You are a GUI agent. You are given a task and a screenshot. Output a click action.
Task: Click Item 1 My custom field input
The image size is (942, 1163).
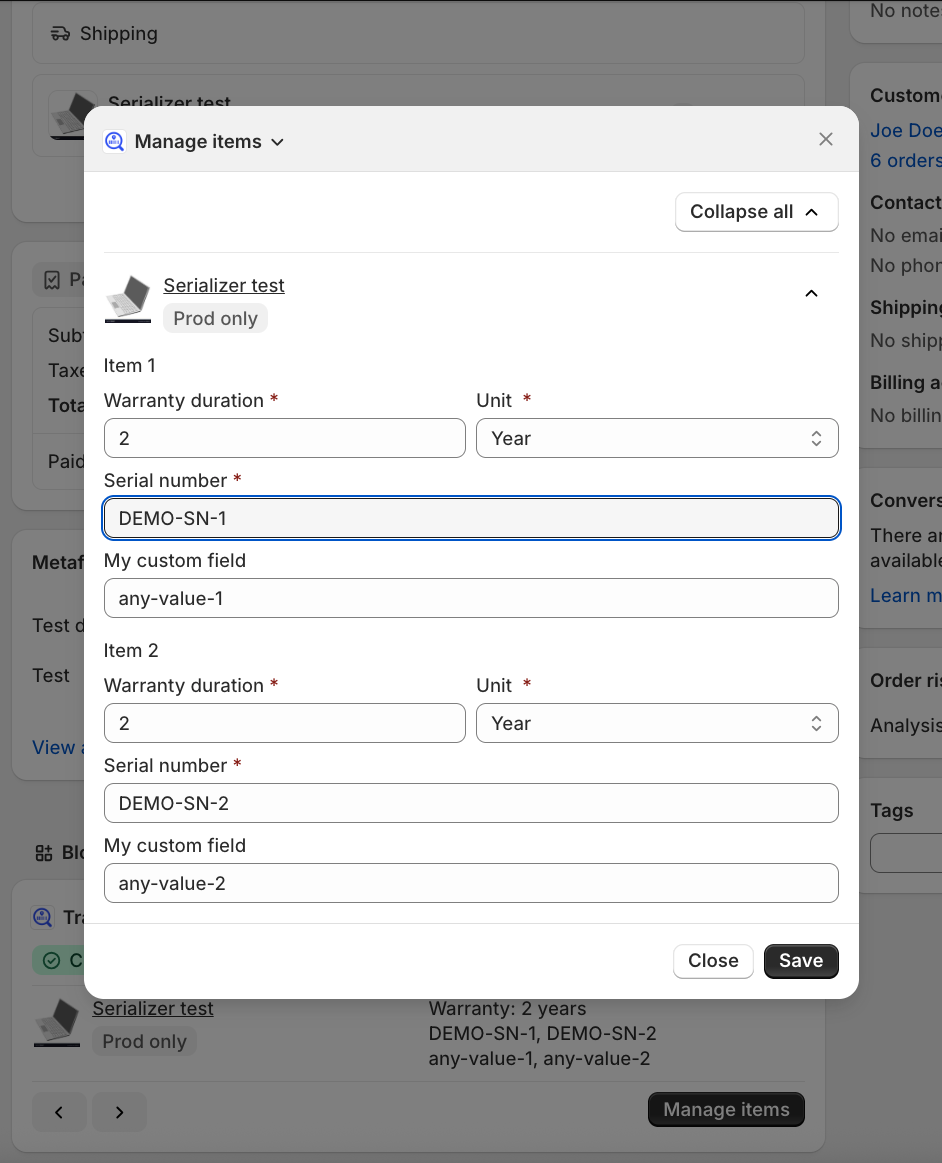470,598
